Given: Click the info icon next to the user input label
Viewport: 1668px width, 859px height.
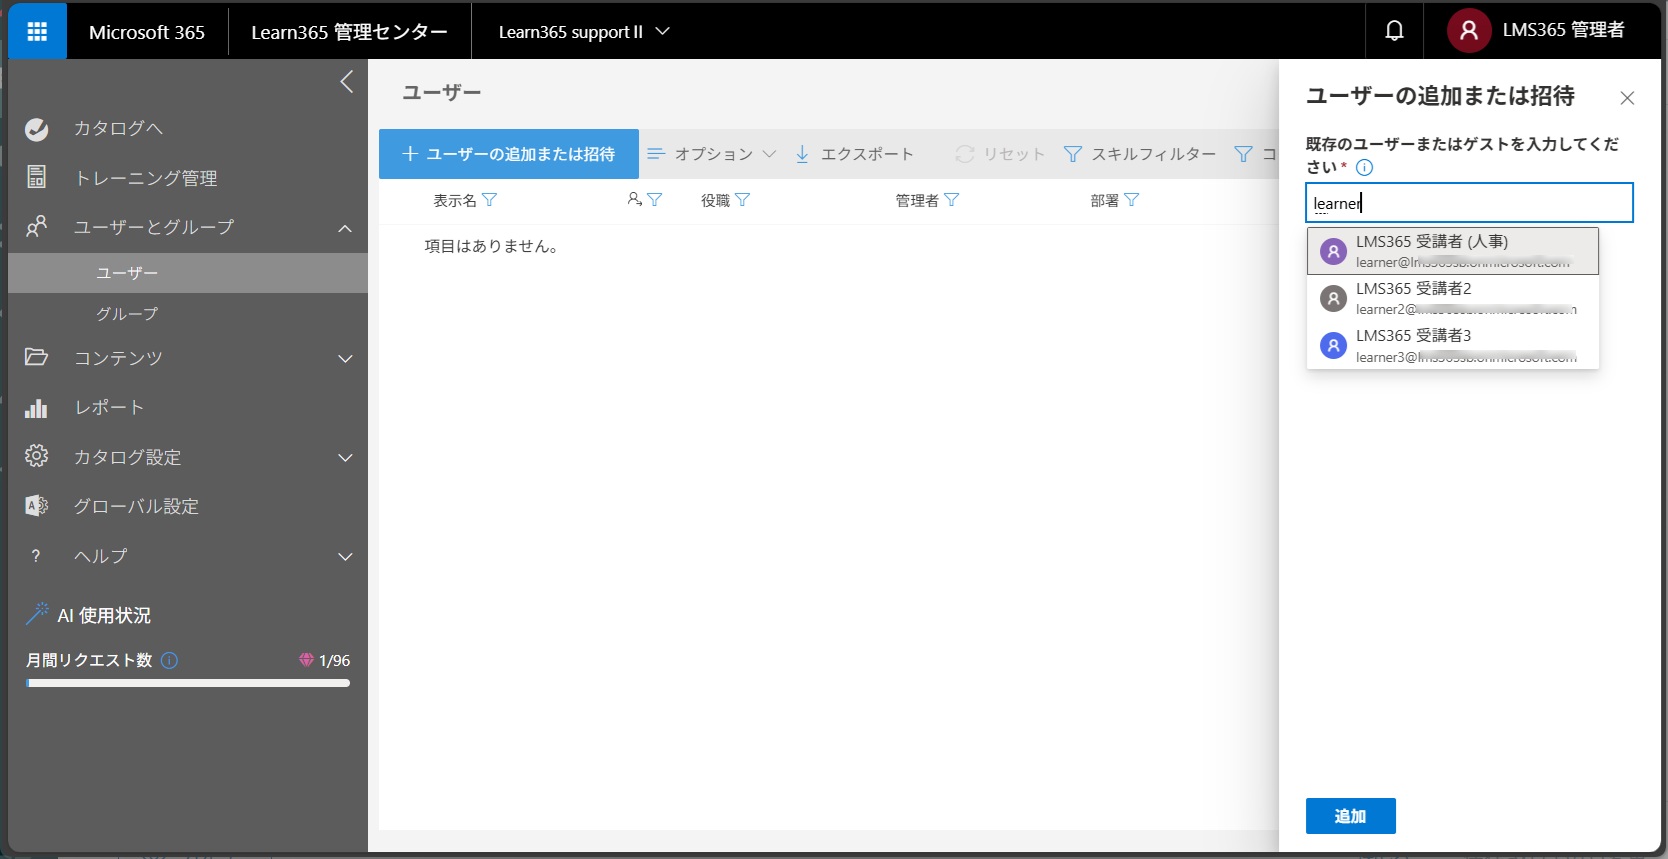Looking at the screenshot, I should [x=1364, y=168].
